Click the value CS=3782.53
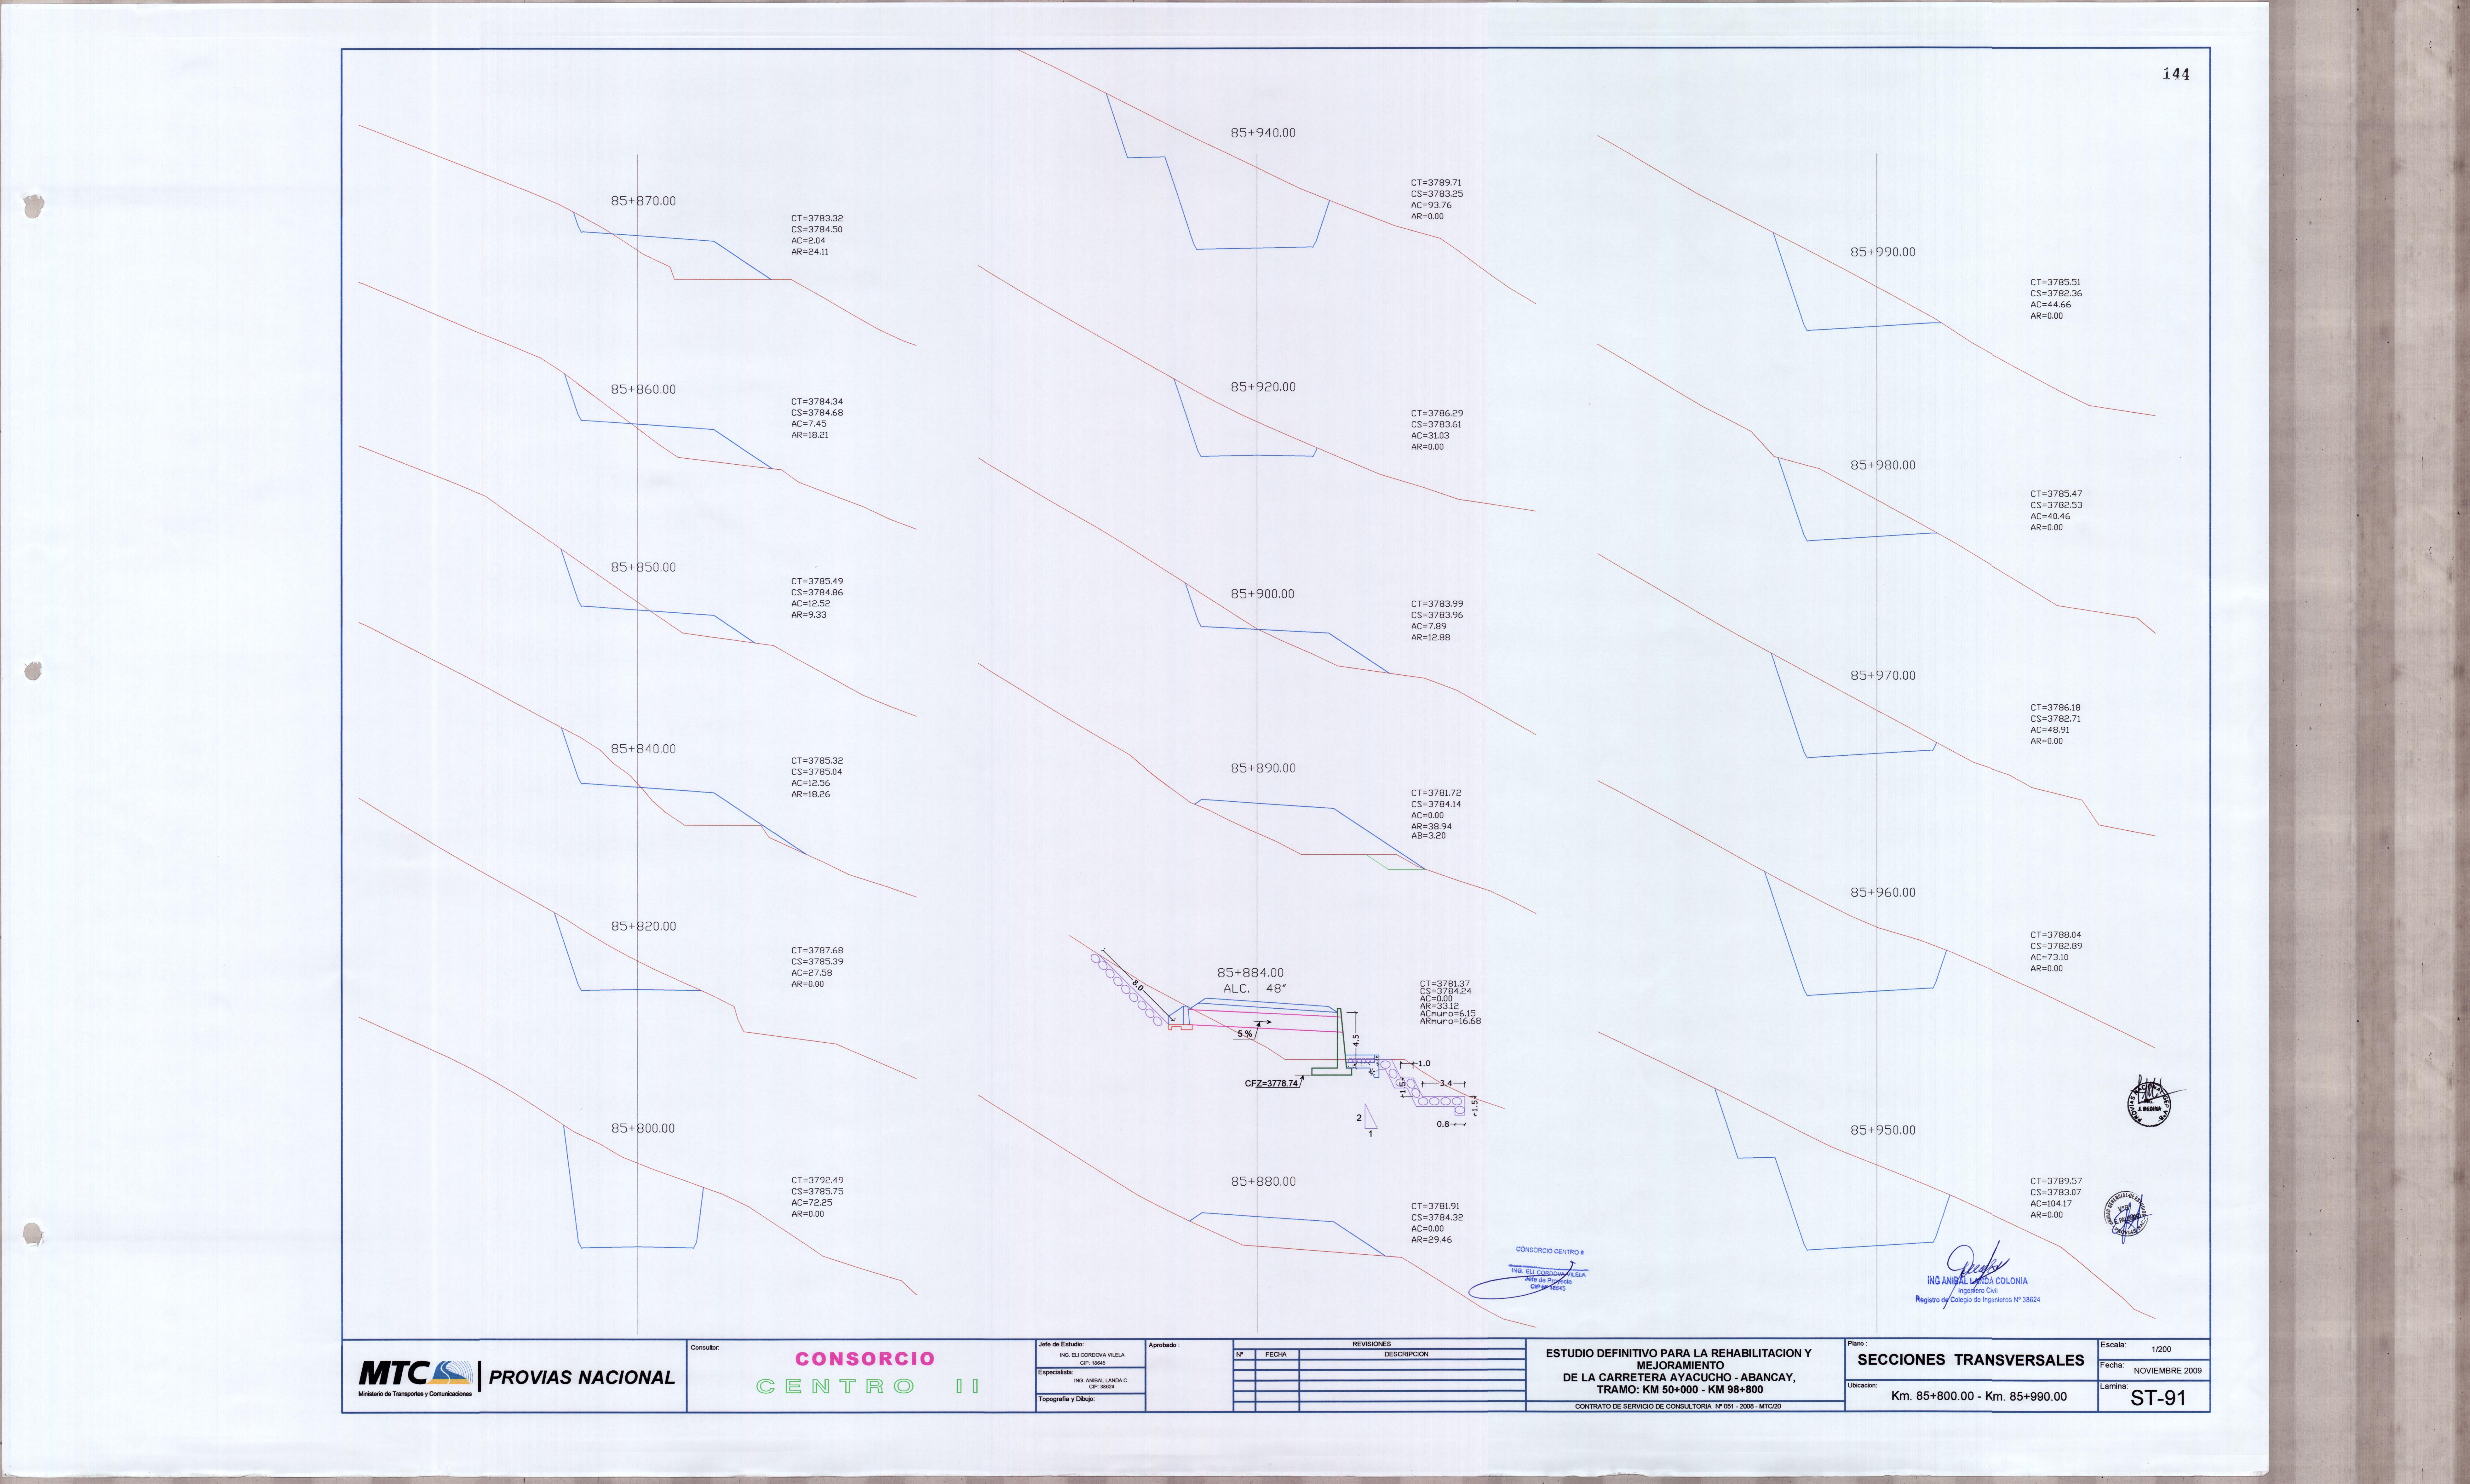This screenshot has width=2470, height=1484. coord(2056,505)
